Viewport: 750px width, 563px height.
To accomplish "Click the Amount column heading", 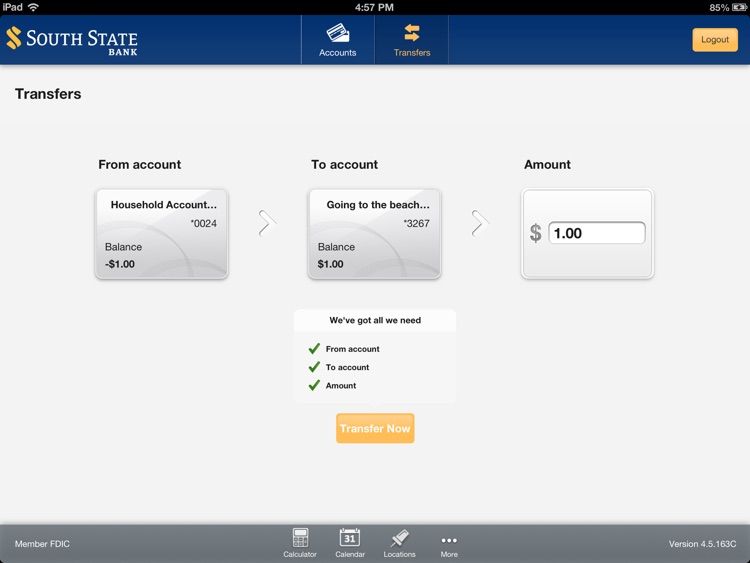I will click(x=547, y=165).
